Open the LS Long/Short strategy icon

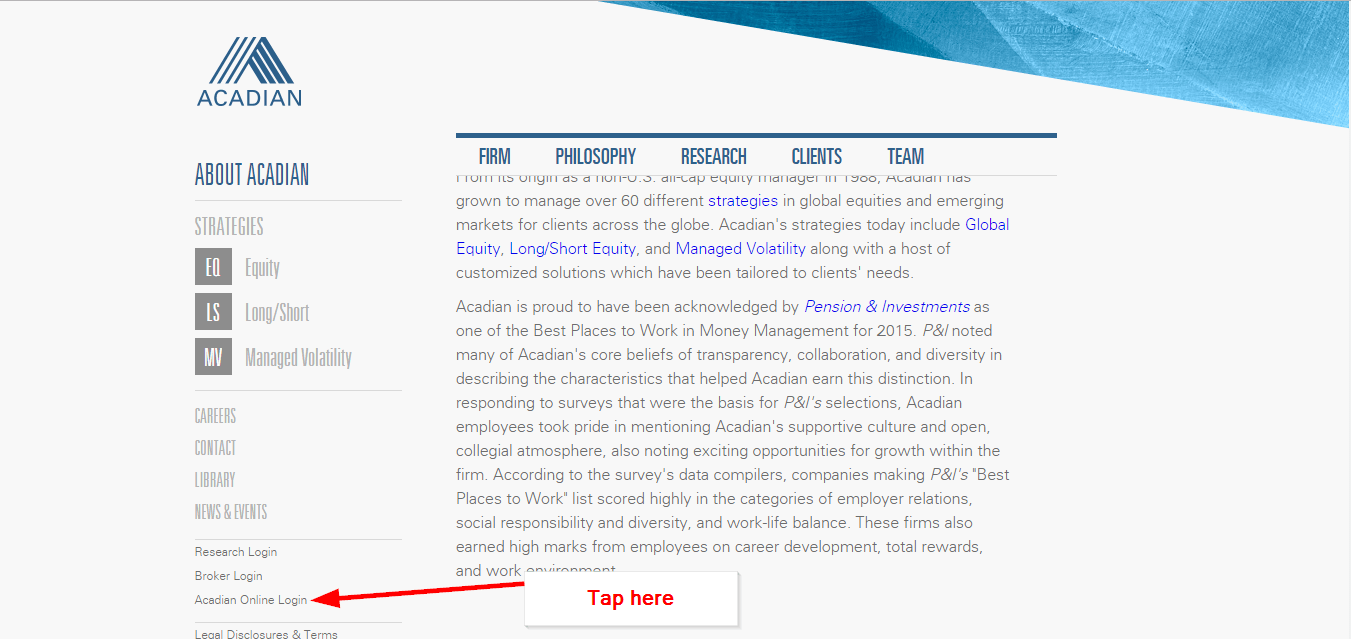(x=213, y=312)
